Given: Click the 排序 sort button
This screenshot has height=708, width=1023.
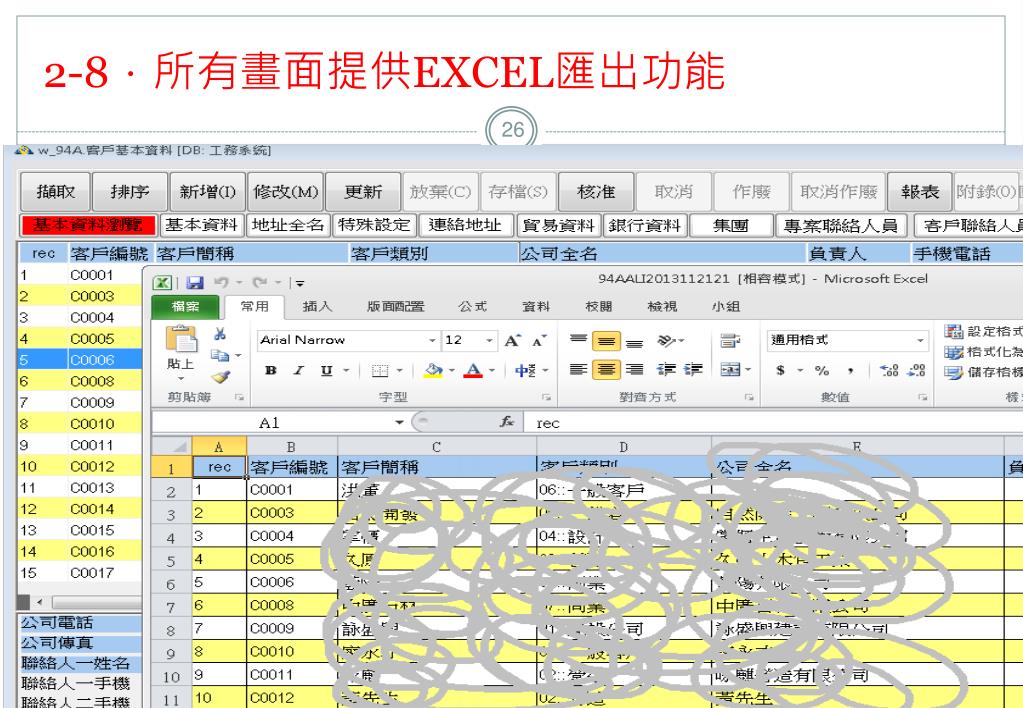Looking at the screenshot, I should point(130,192).
